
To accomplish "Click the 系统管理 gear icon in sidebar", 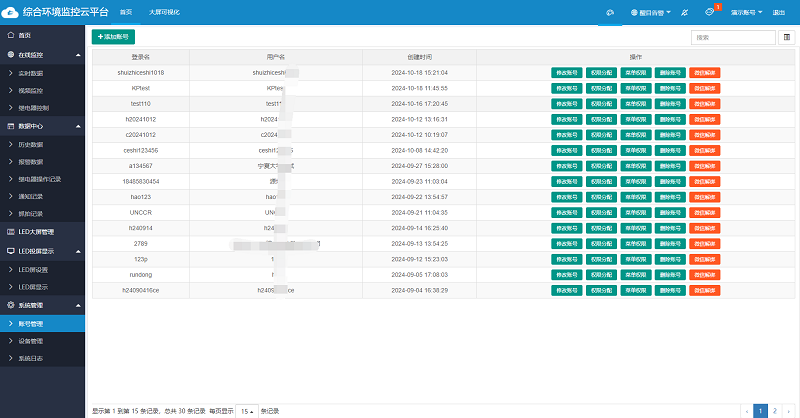I will pos(10,304).
